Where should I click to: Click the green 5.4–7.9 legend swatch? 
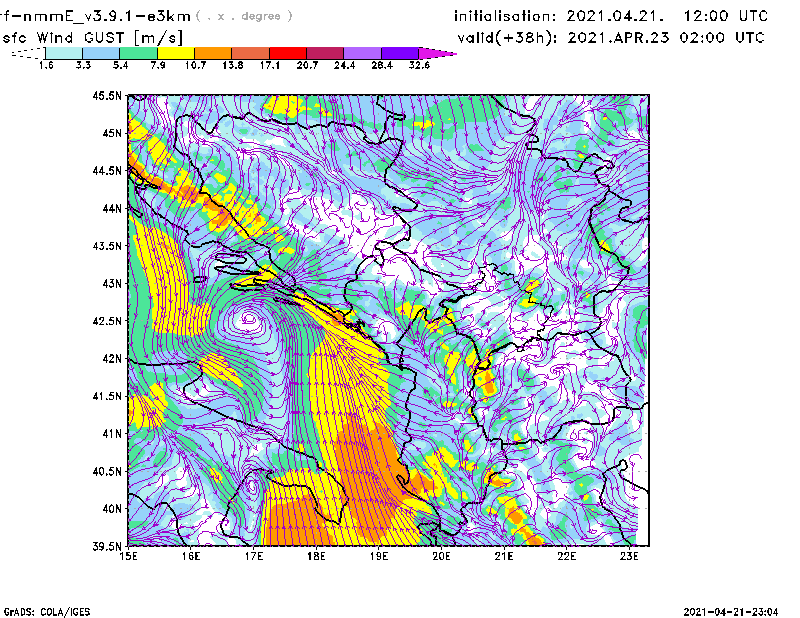pos(138,53)
